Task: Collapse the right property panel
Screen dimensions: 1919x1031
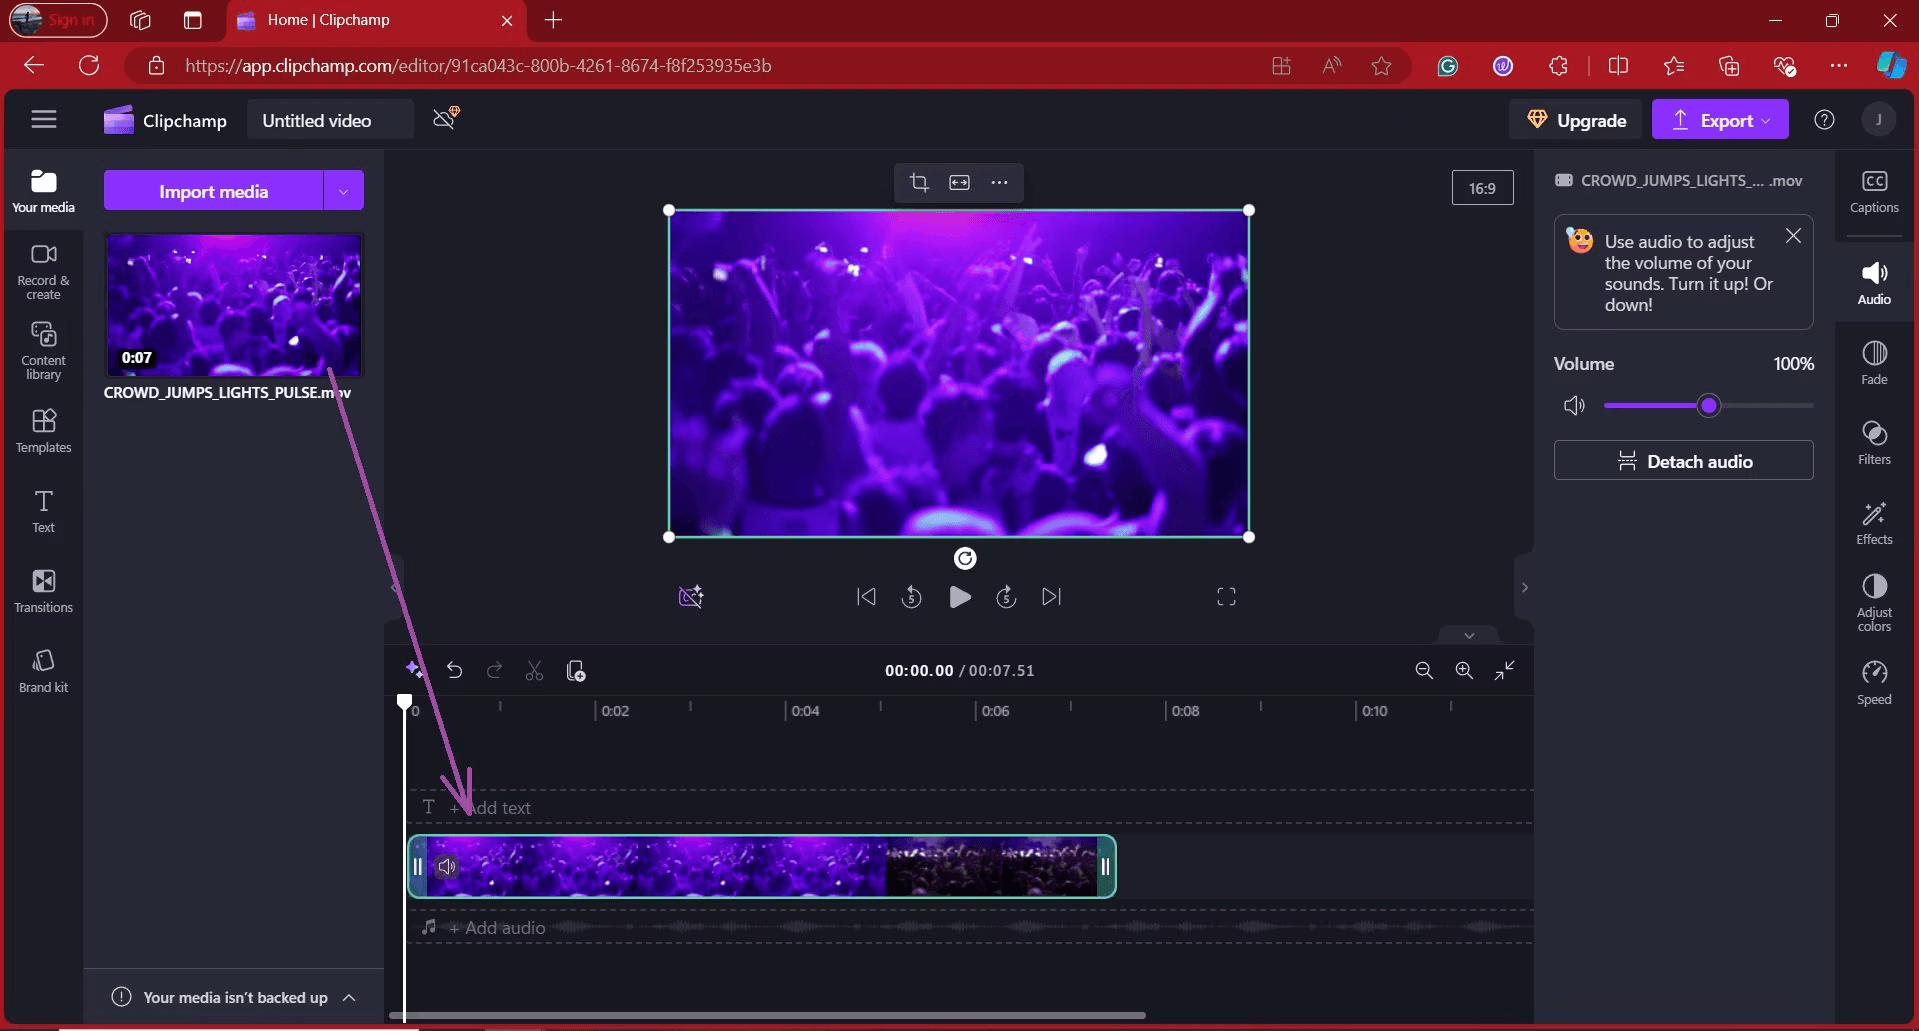Action: [x=1524, y=588]
